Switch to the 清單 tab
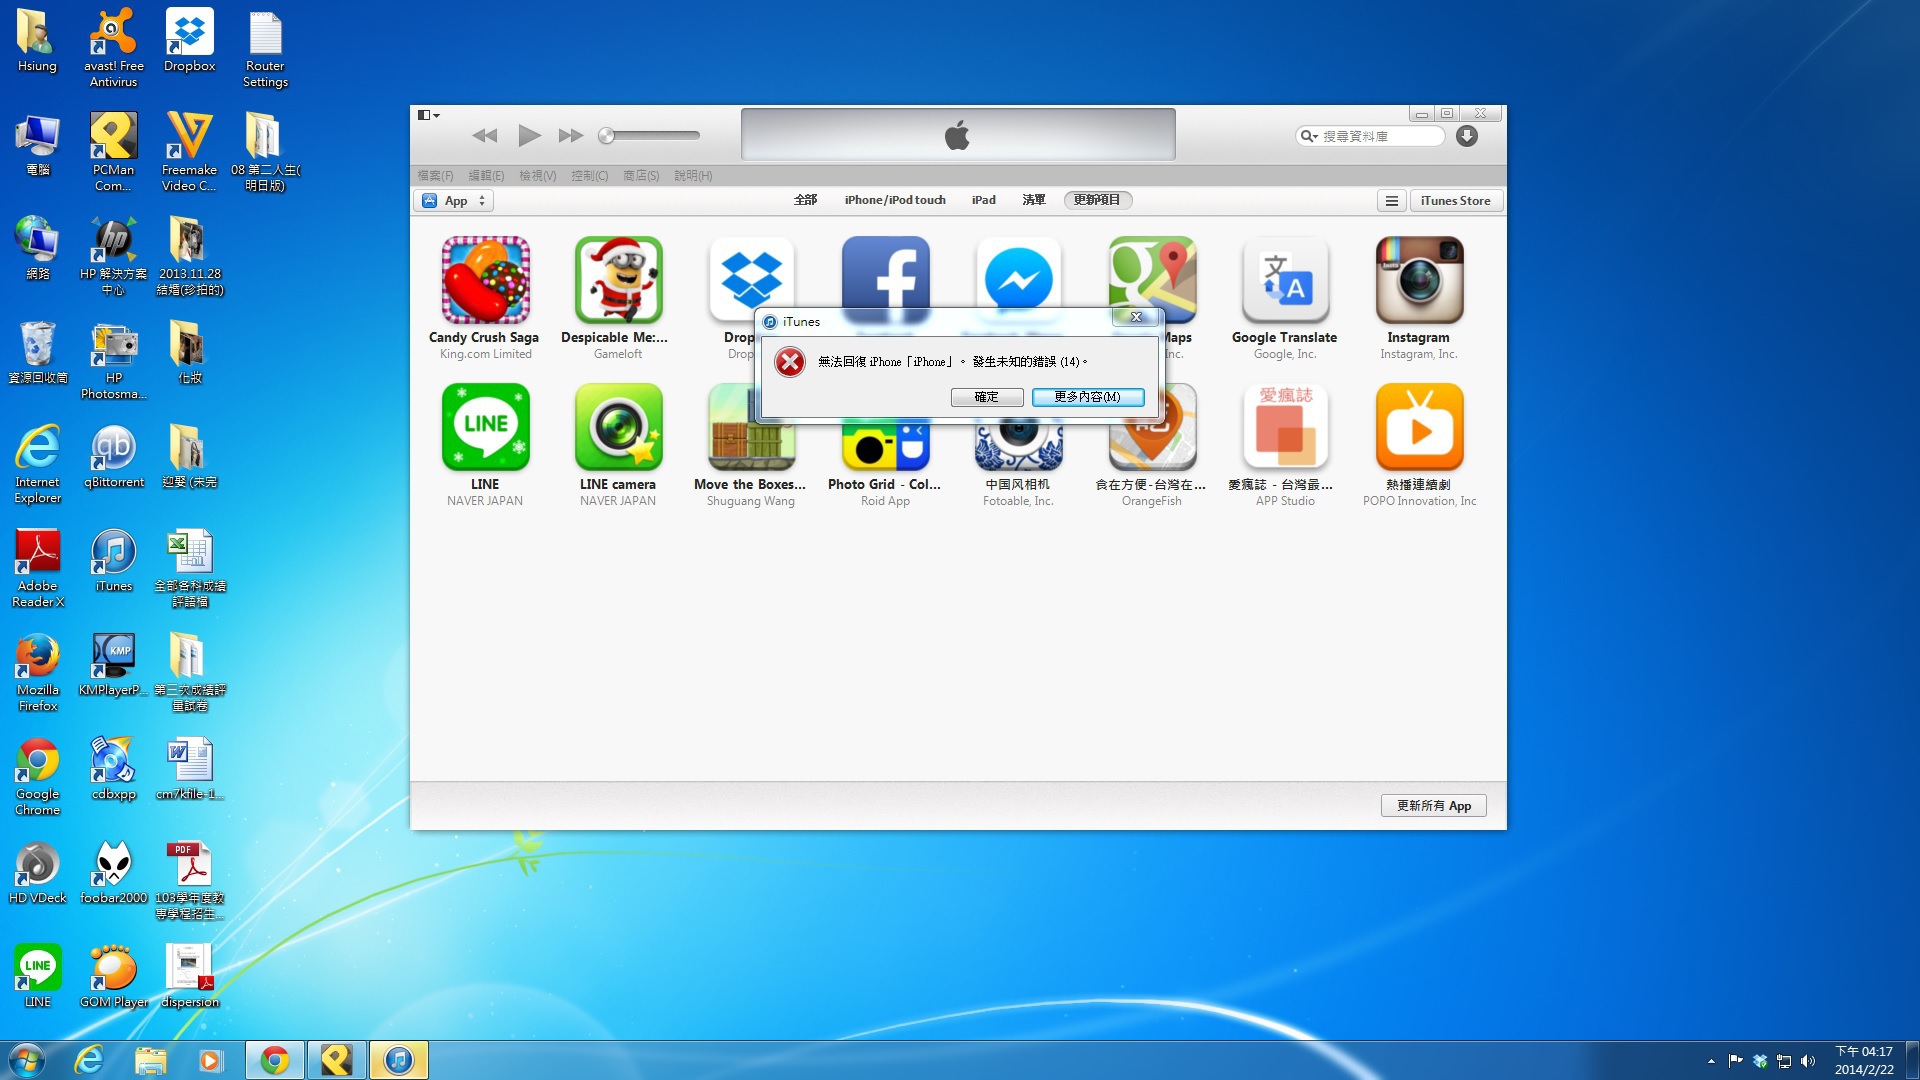The height and width of the screenshot is (1080, 1920). tap(1034, 200)
